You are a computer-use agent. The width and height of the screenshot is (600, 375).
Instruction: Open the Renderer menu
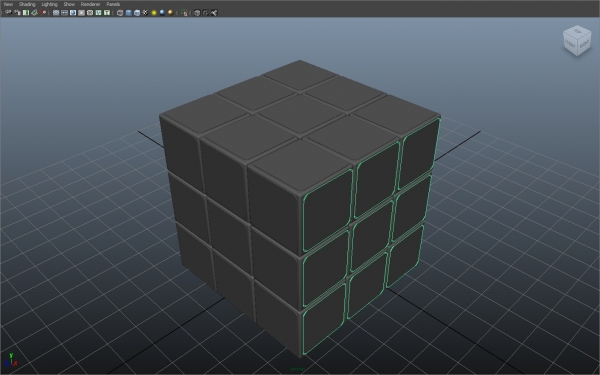pos(90,4)
